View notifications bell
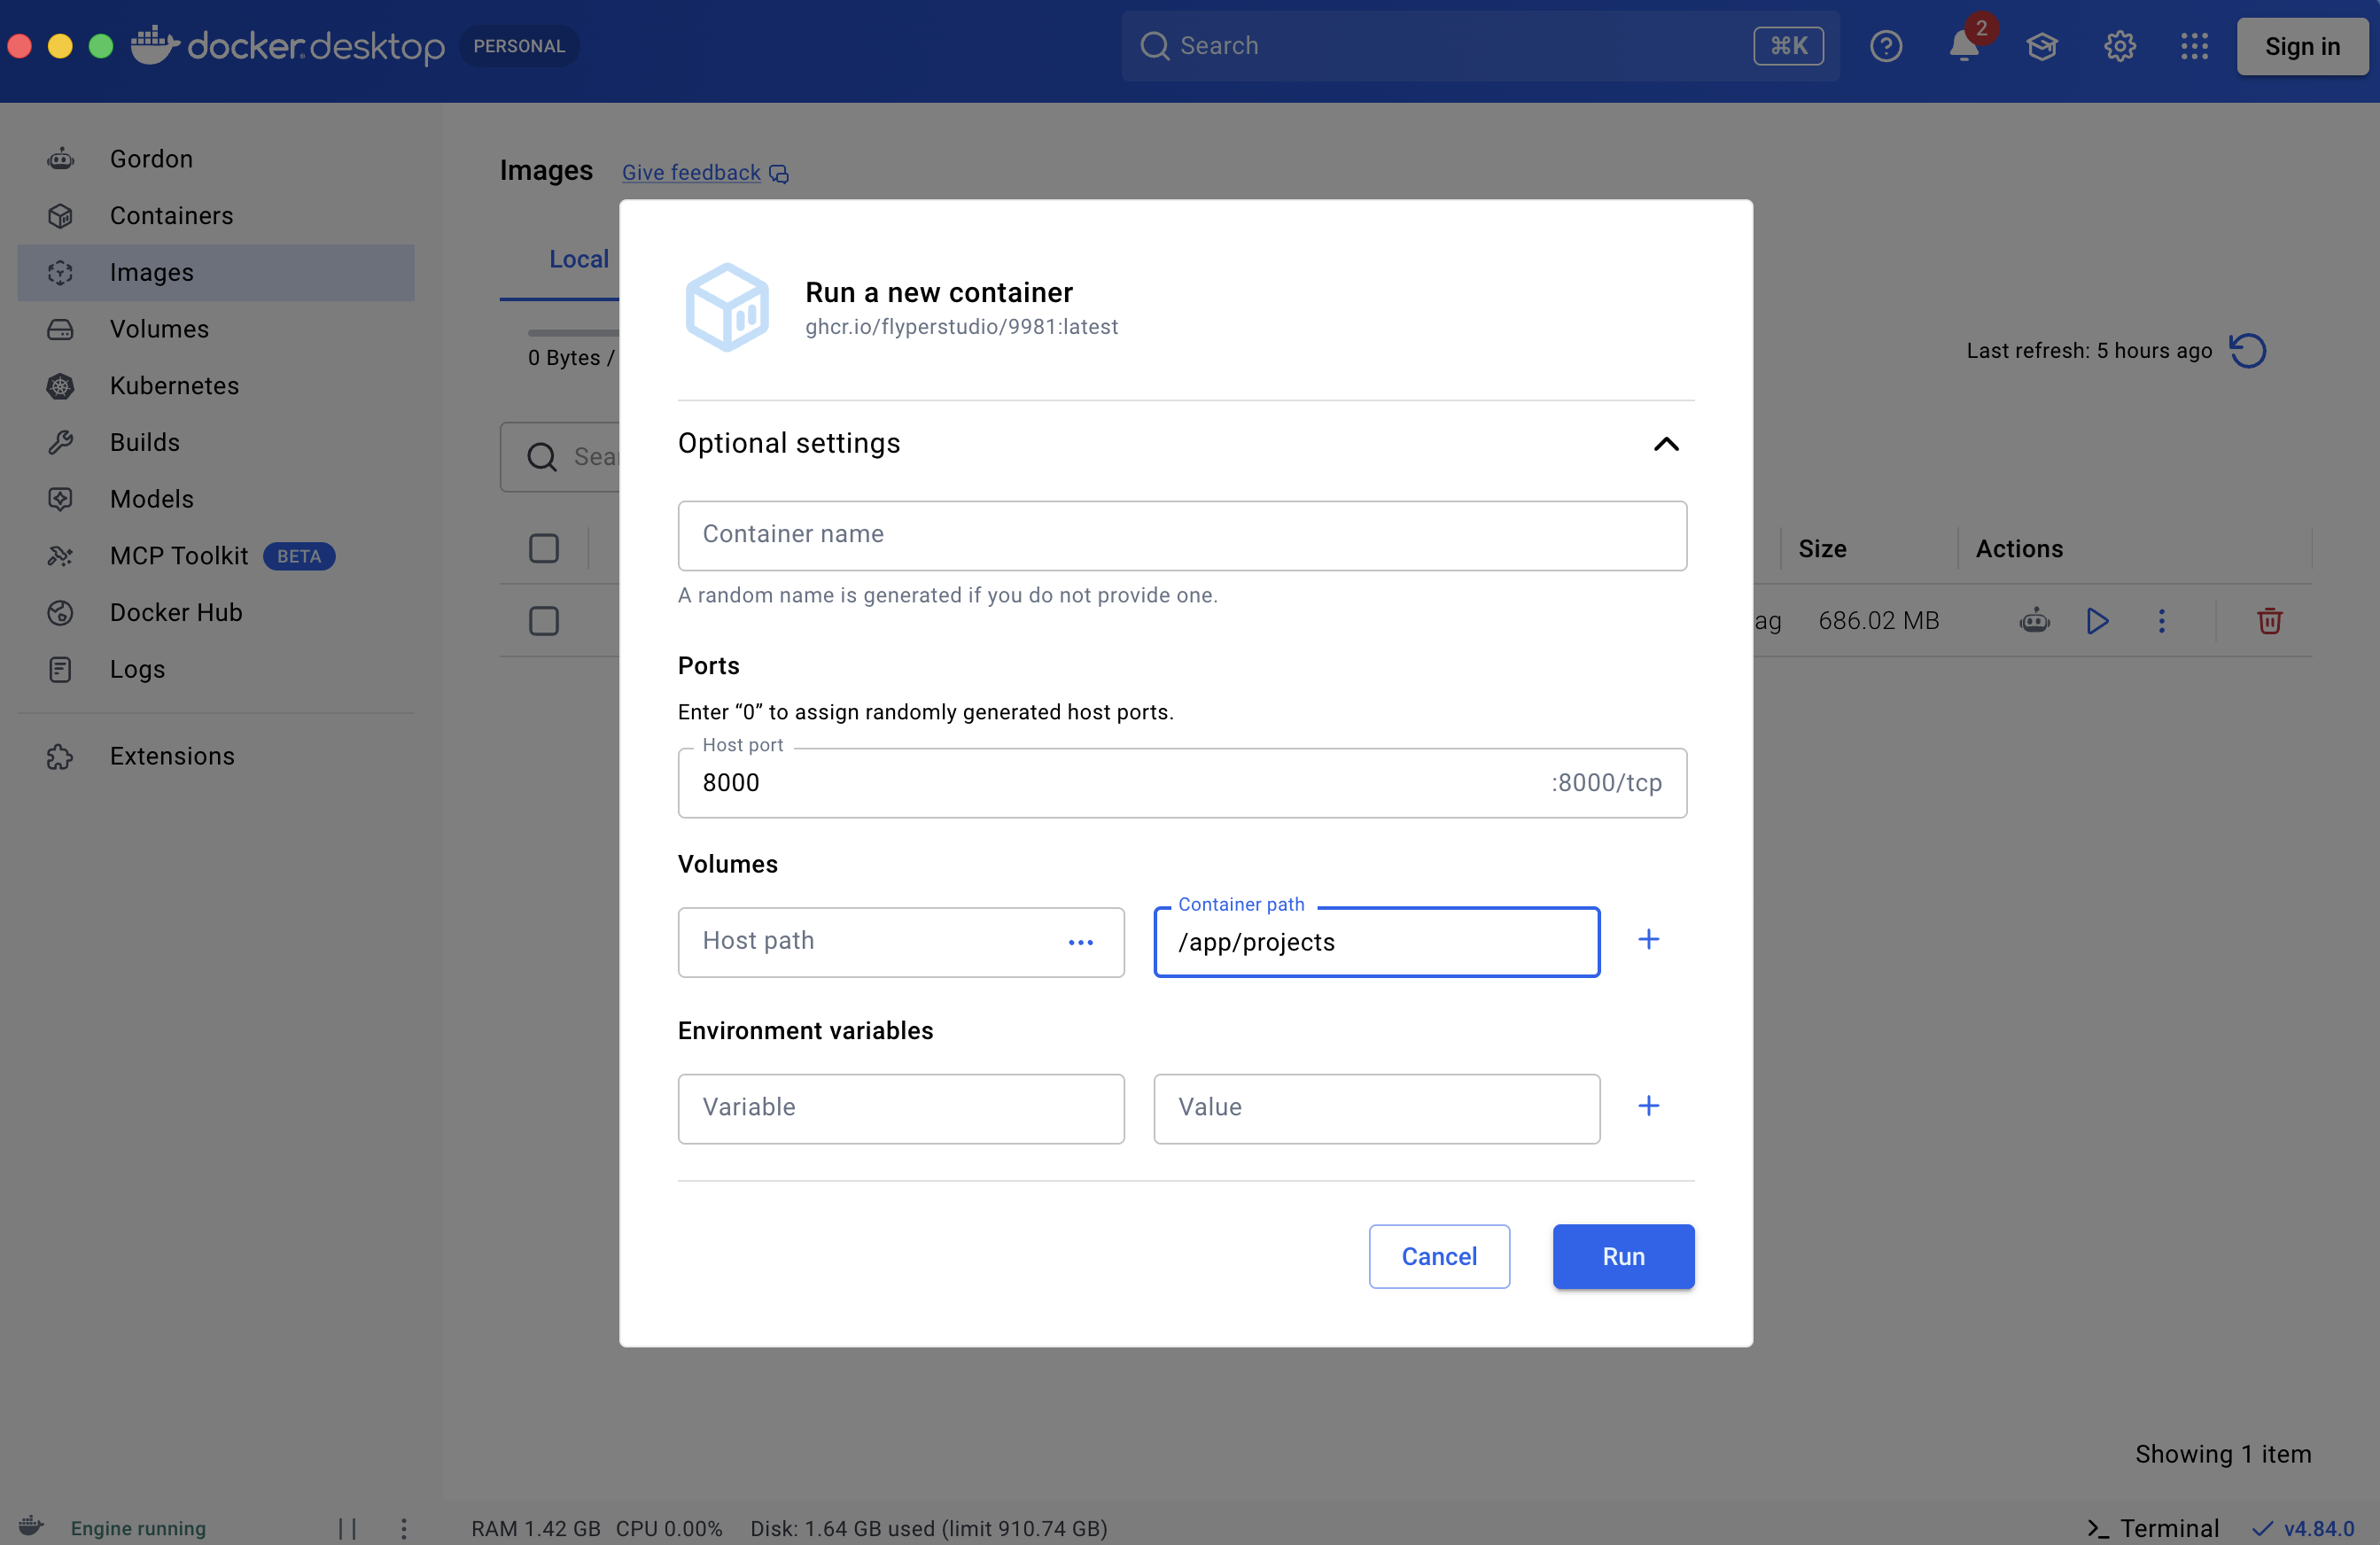The width and height of the screenshot is (2380, 1545). pos(1964,46)
